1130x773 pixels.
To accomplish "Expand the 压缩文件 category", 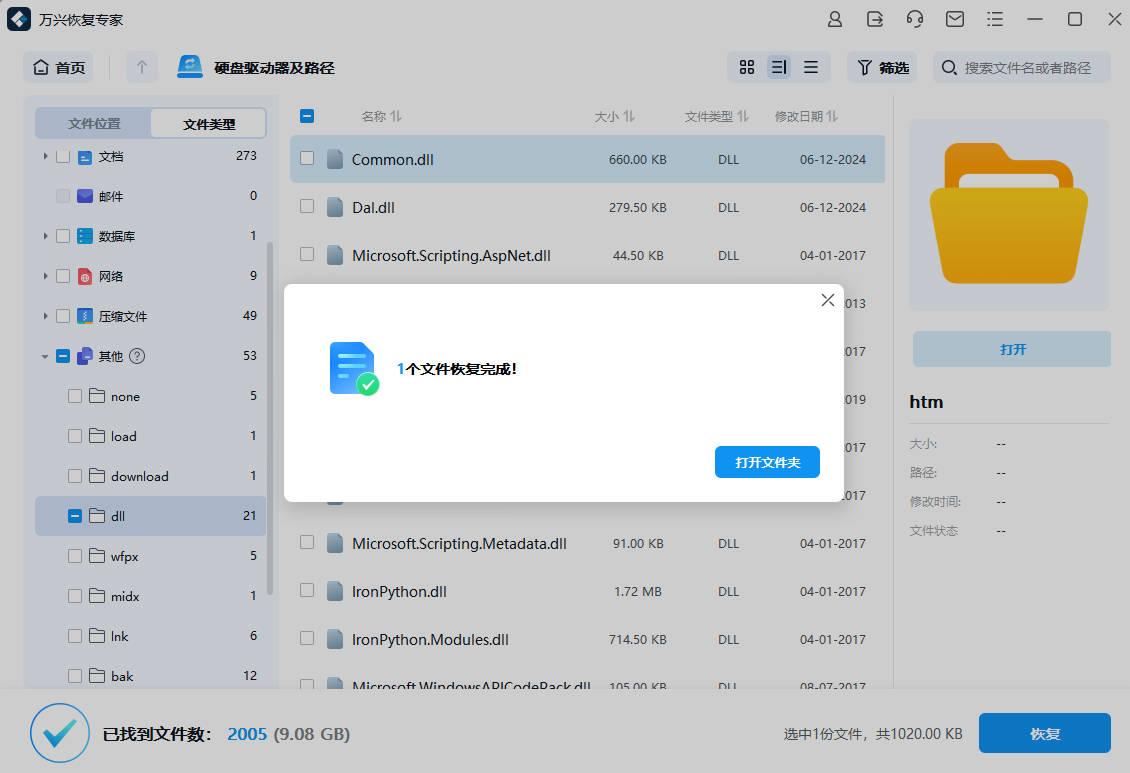I will [x=44, y=316].
